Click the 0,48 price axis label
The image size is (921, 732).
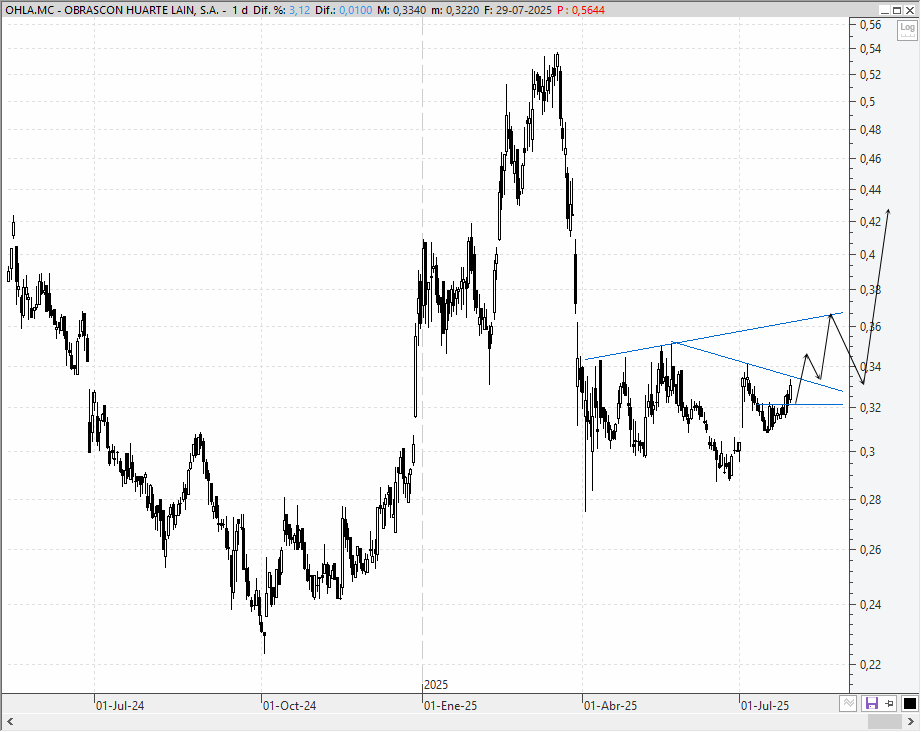click(870, 130)
